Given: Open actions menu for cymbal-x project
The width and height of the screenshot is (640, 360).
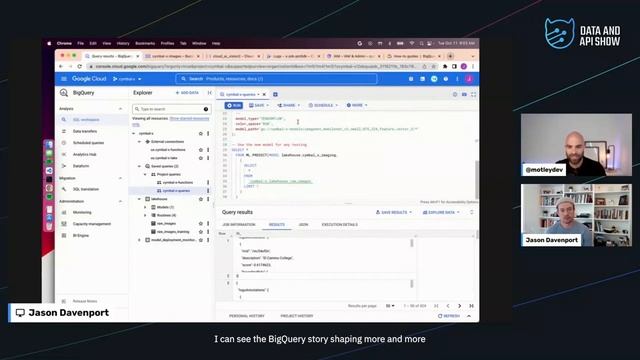Looking at the screenshot, I should (208, 133).
